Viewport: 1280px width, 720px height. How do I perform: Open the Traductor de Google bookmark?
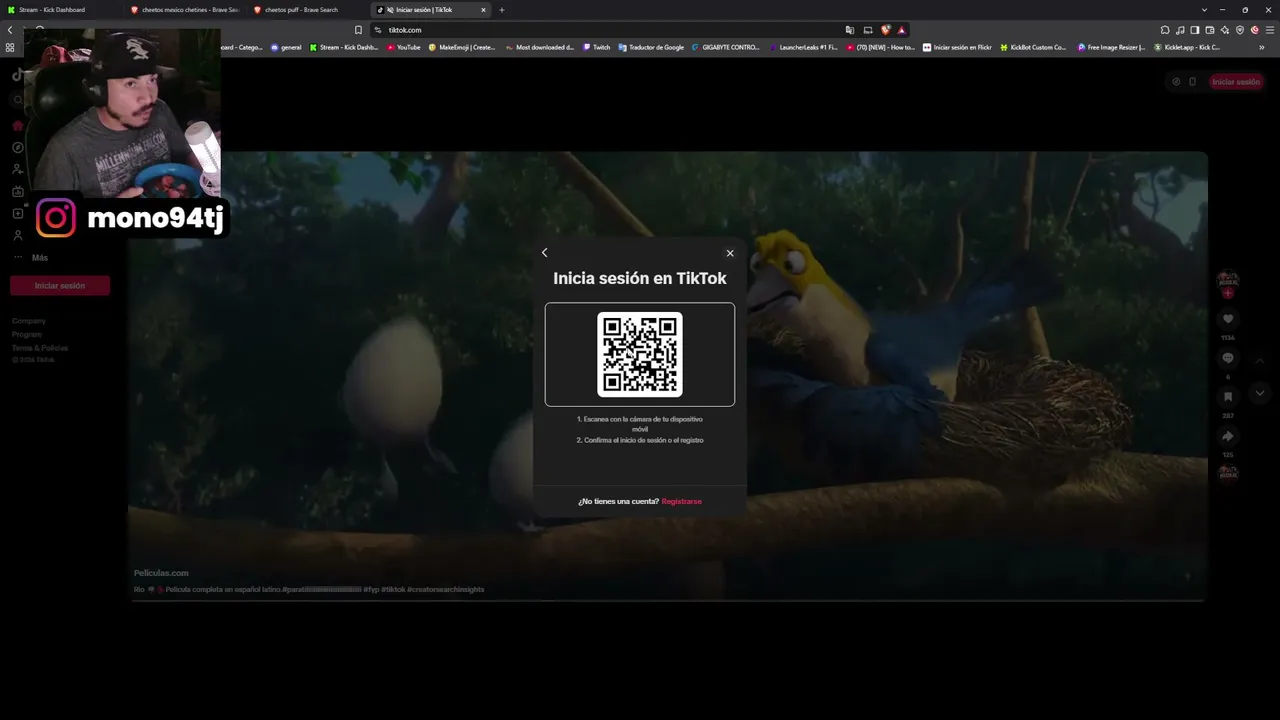click(x=651, y=47)
